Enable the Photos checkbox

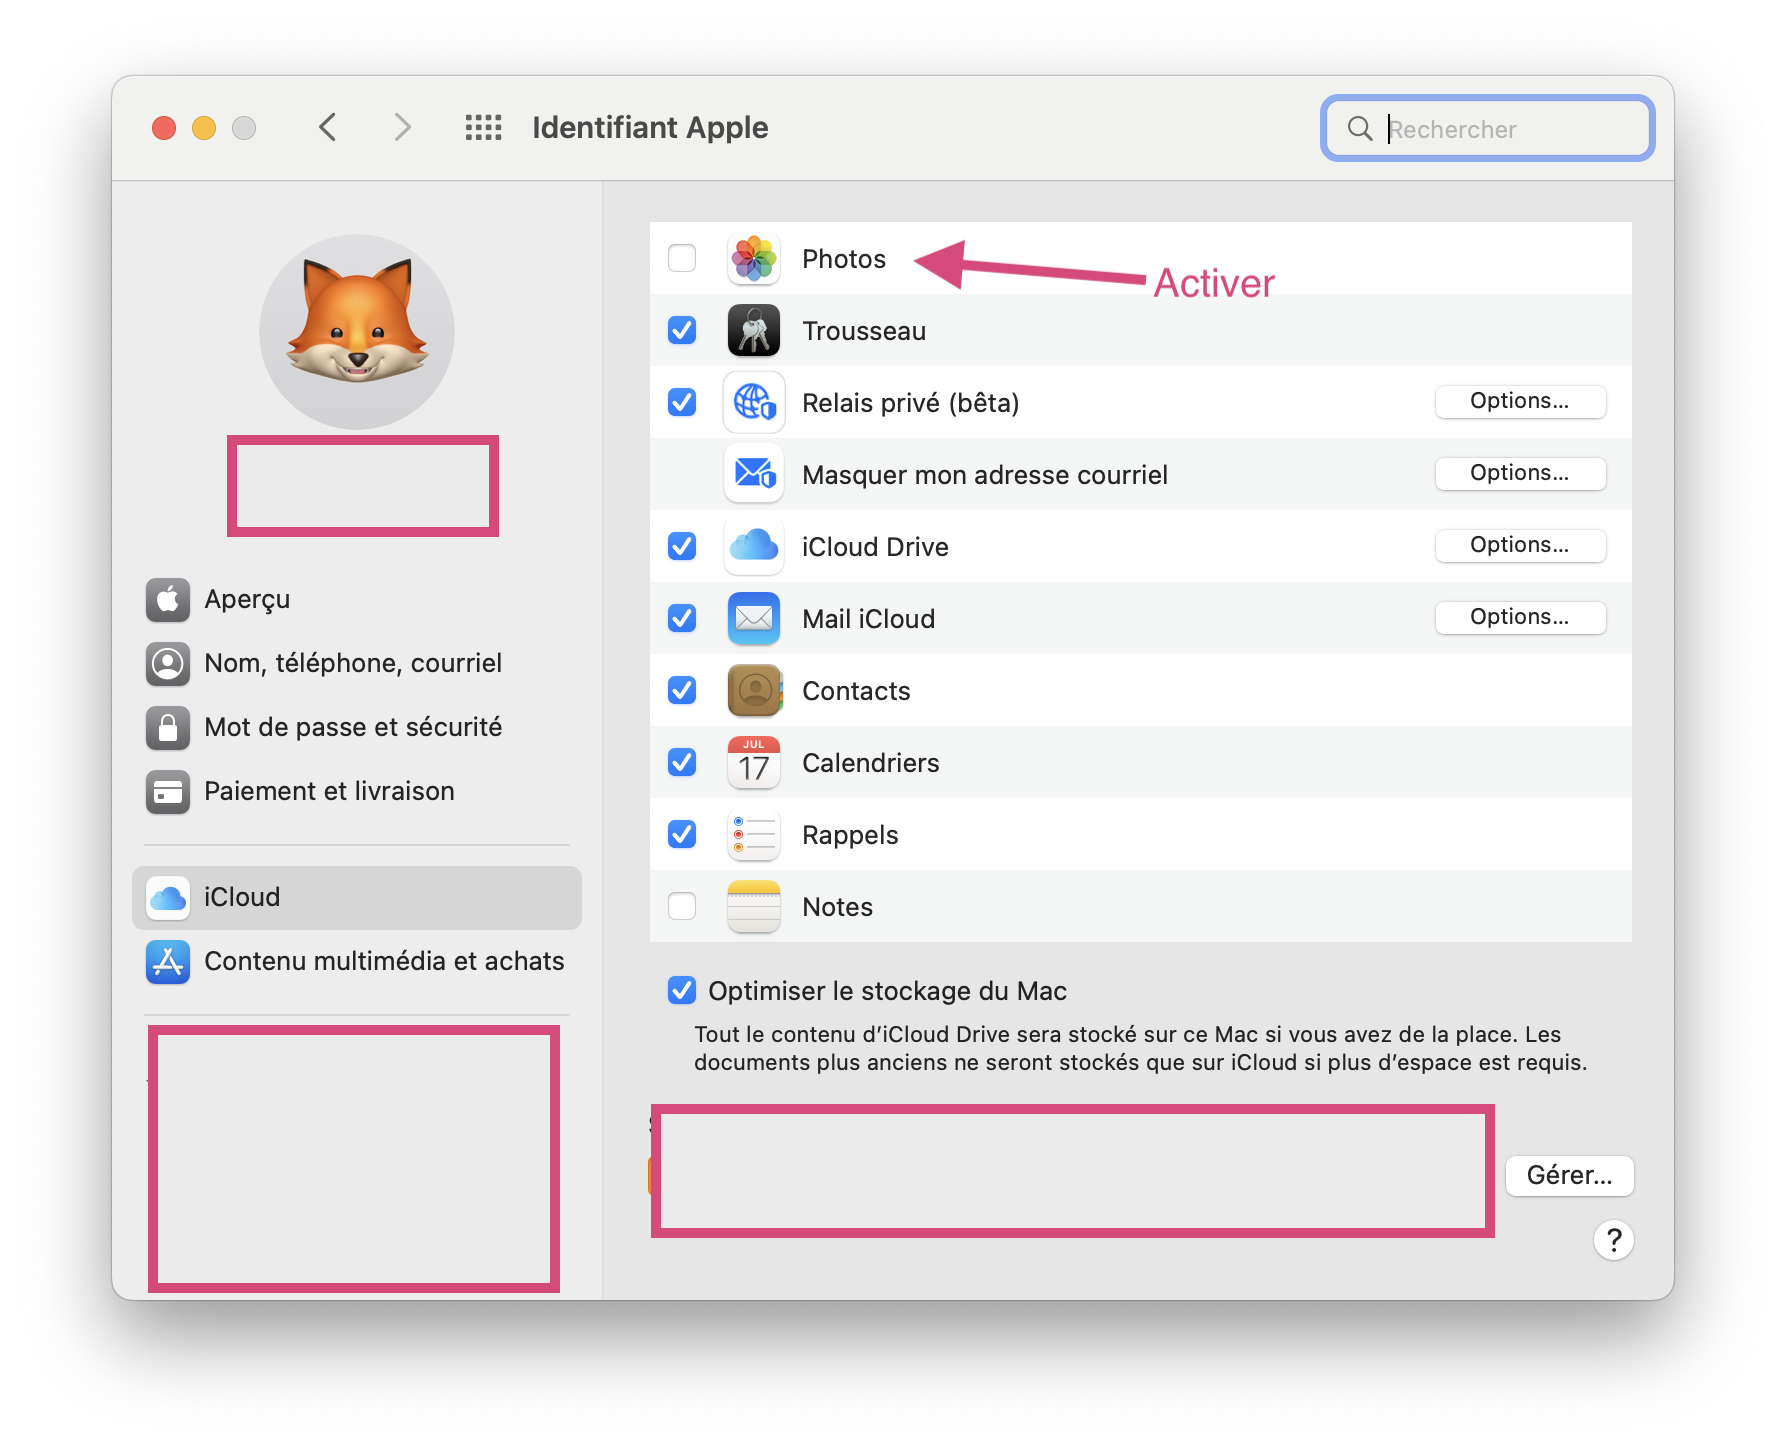[x=682, y=258]
